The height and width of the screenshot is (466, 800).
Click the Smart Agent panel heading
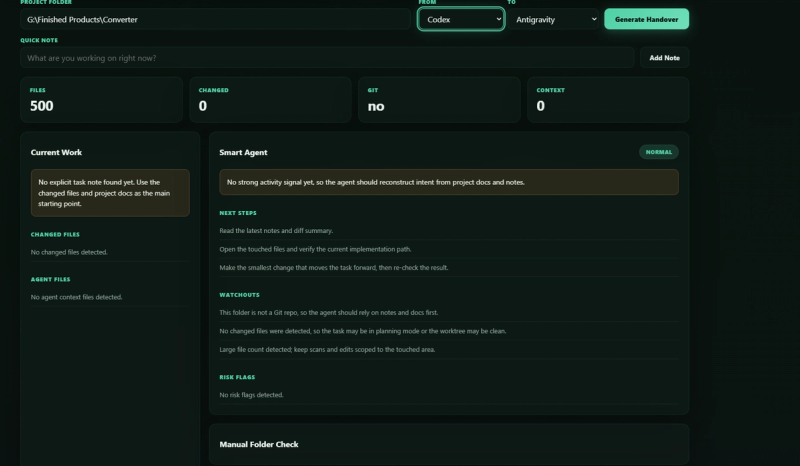pos(243,152)
